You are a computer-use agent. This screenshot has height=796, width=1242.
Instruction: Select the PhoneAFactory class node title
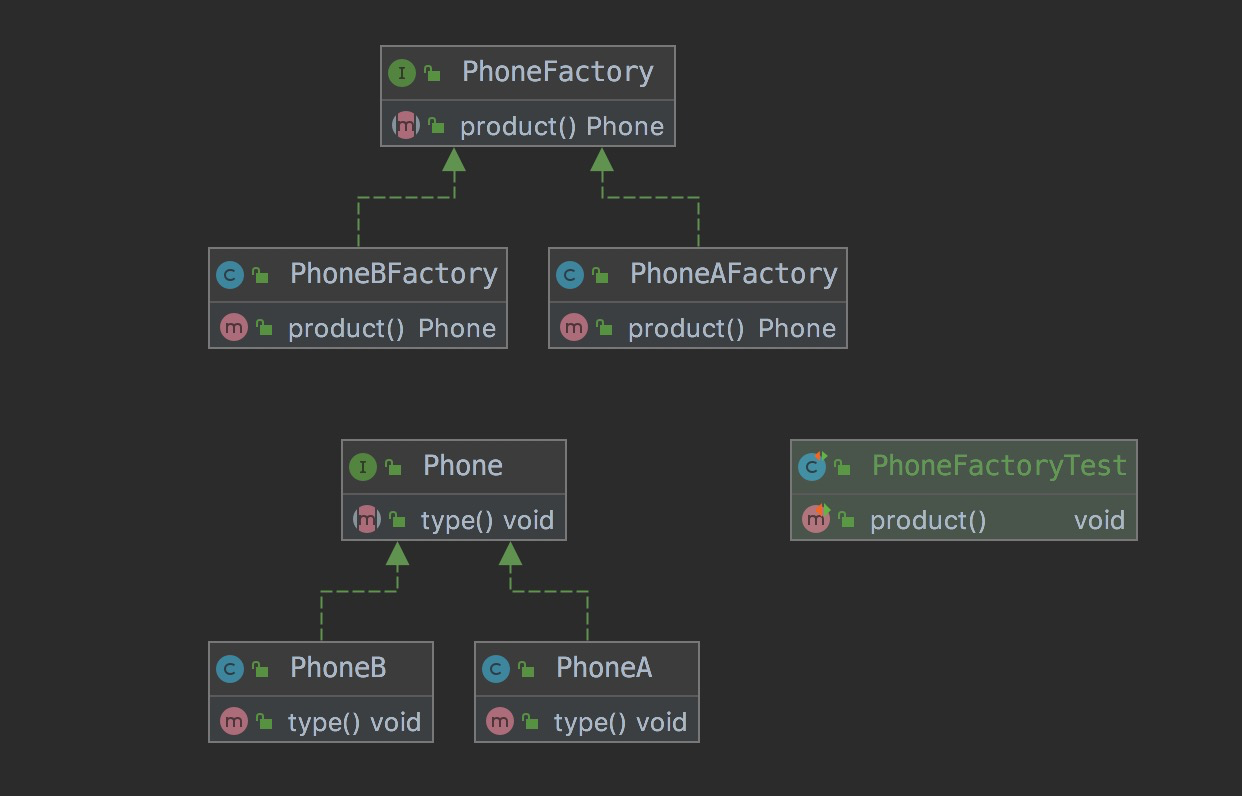coord(733,274)
